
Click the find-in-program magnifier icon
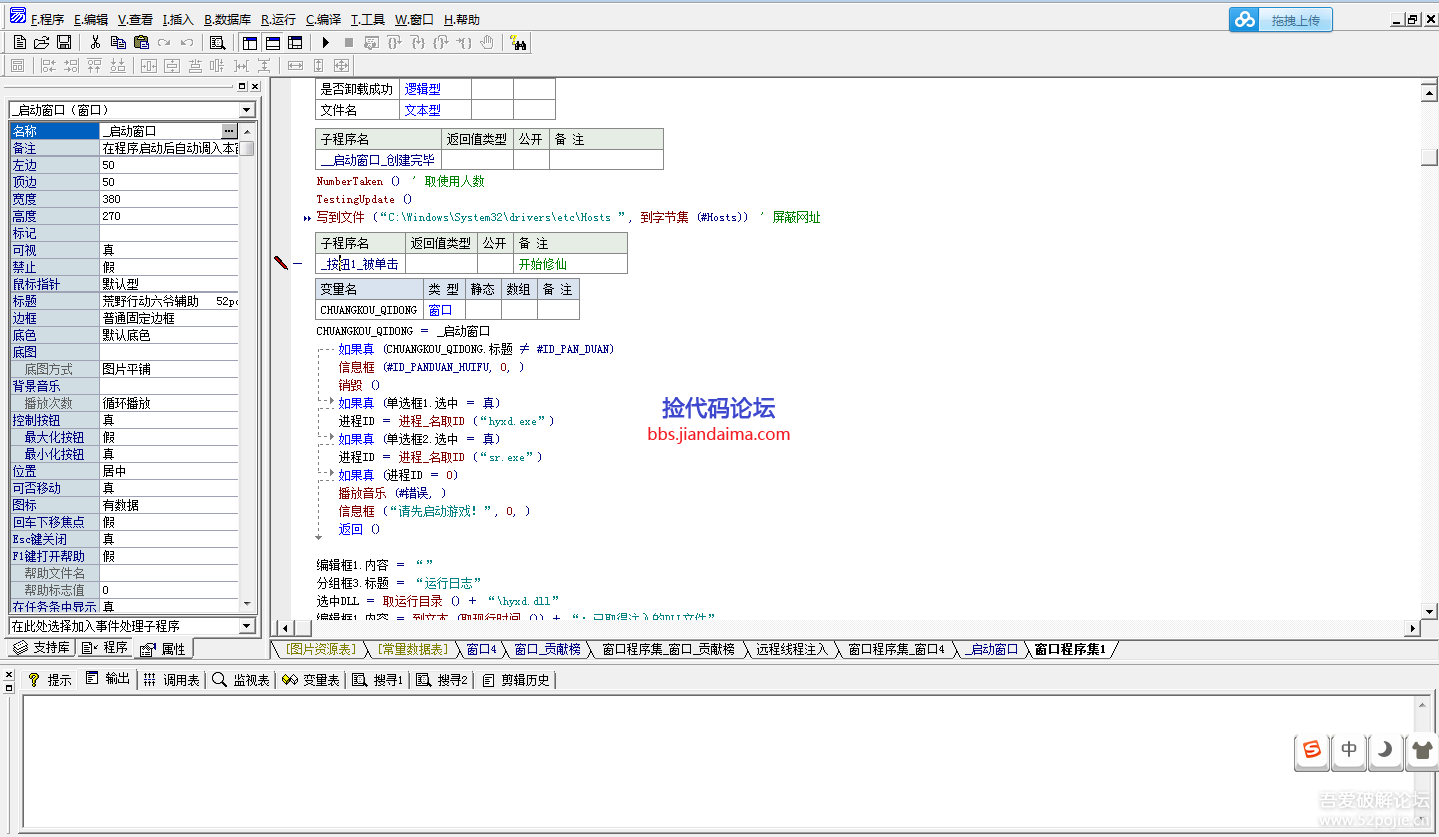point(217,42)
